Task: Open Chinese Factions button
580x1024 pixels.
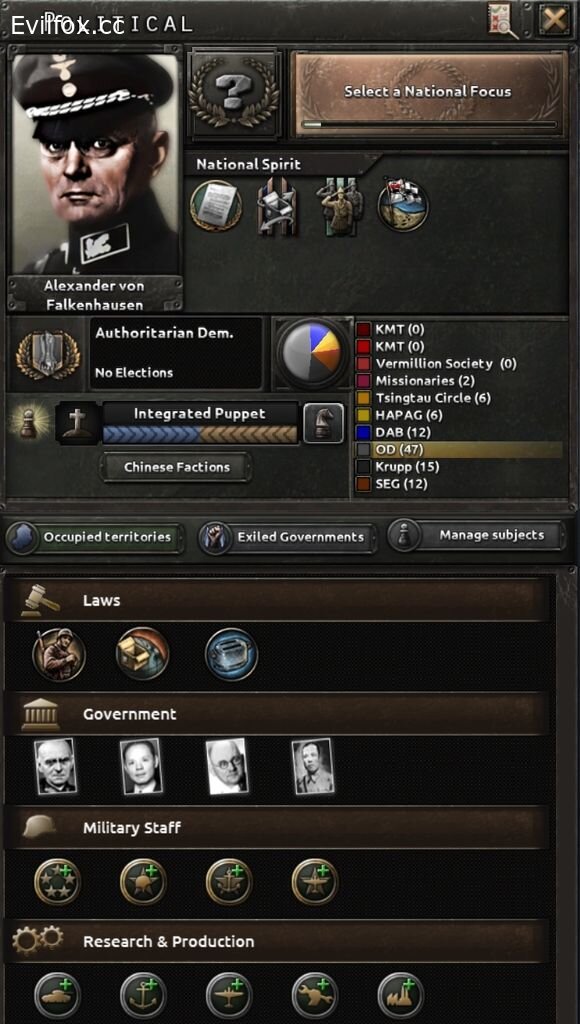Action: coord(176,468)
